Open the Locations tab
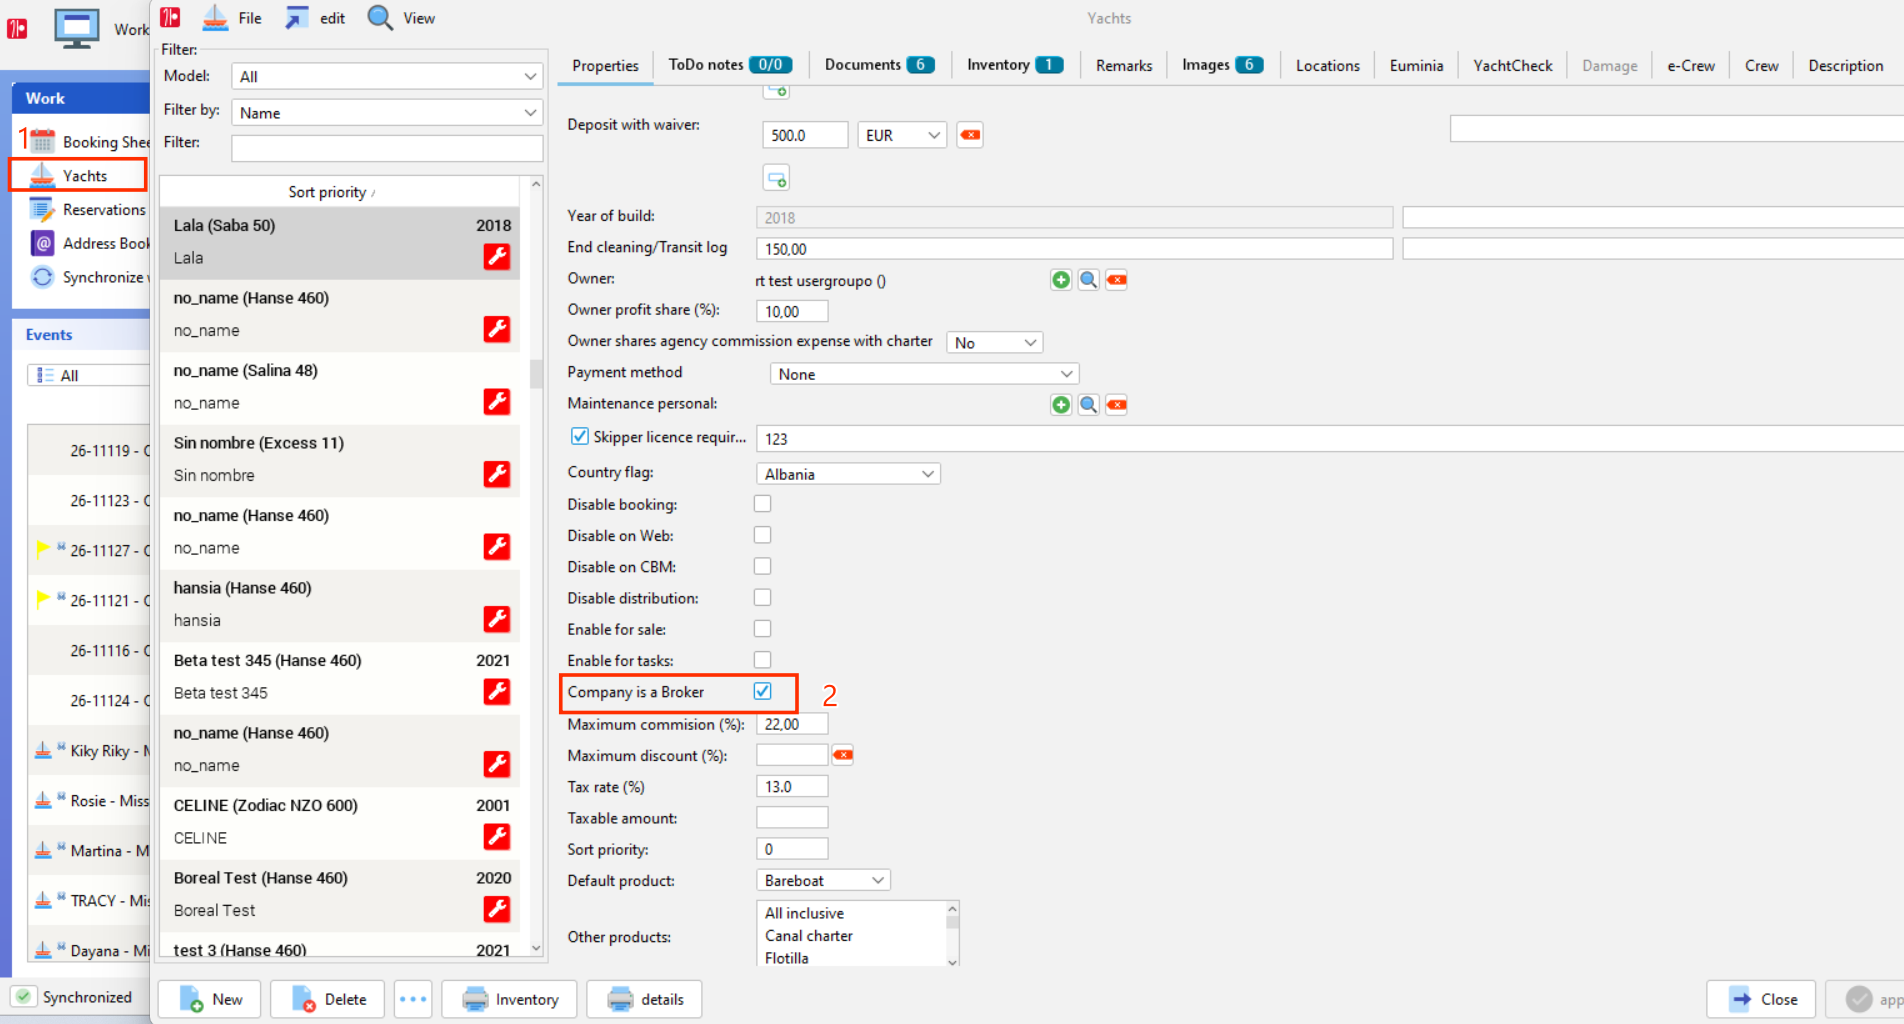1904x1024 pixels. click(1327, 66)
